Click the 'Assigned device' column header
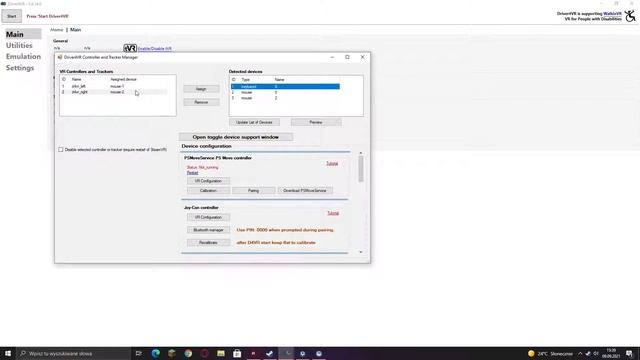The width and height of the screenshot is (640, 360). pos(123,79)
